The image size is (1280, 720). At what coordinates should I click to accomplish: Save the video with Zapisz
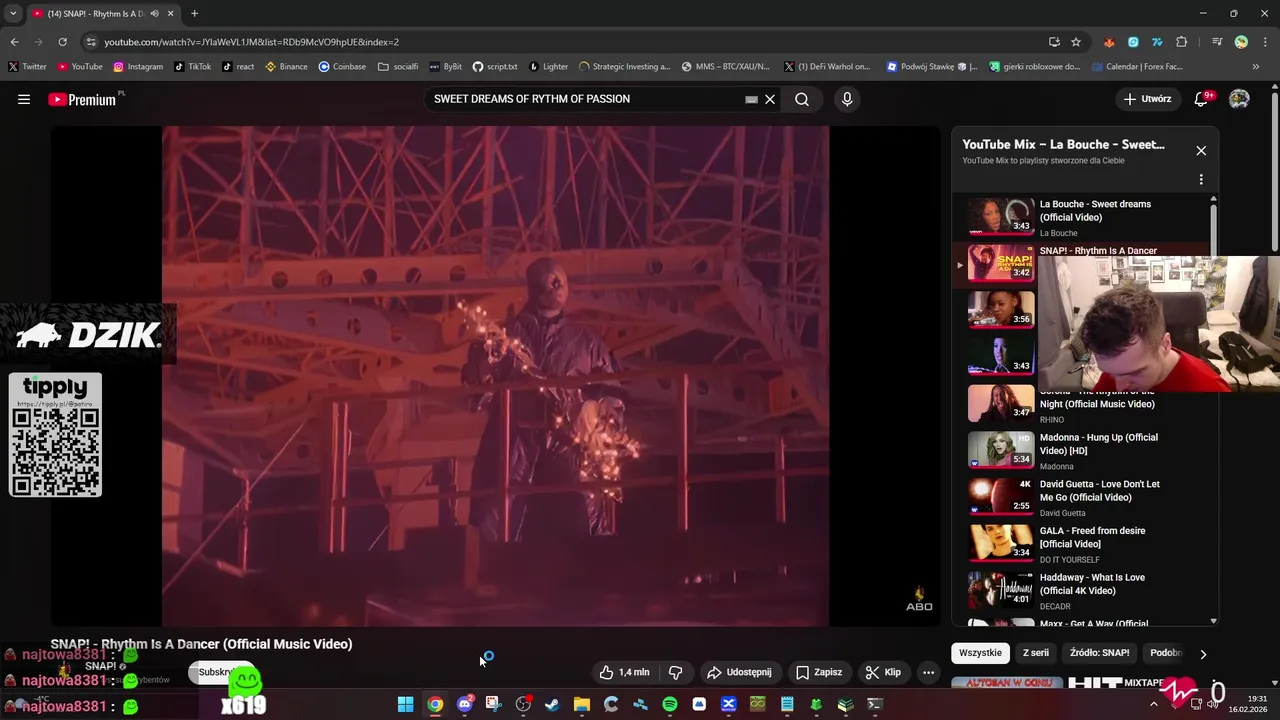click(819, 672)
